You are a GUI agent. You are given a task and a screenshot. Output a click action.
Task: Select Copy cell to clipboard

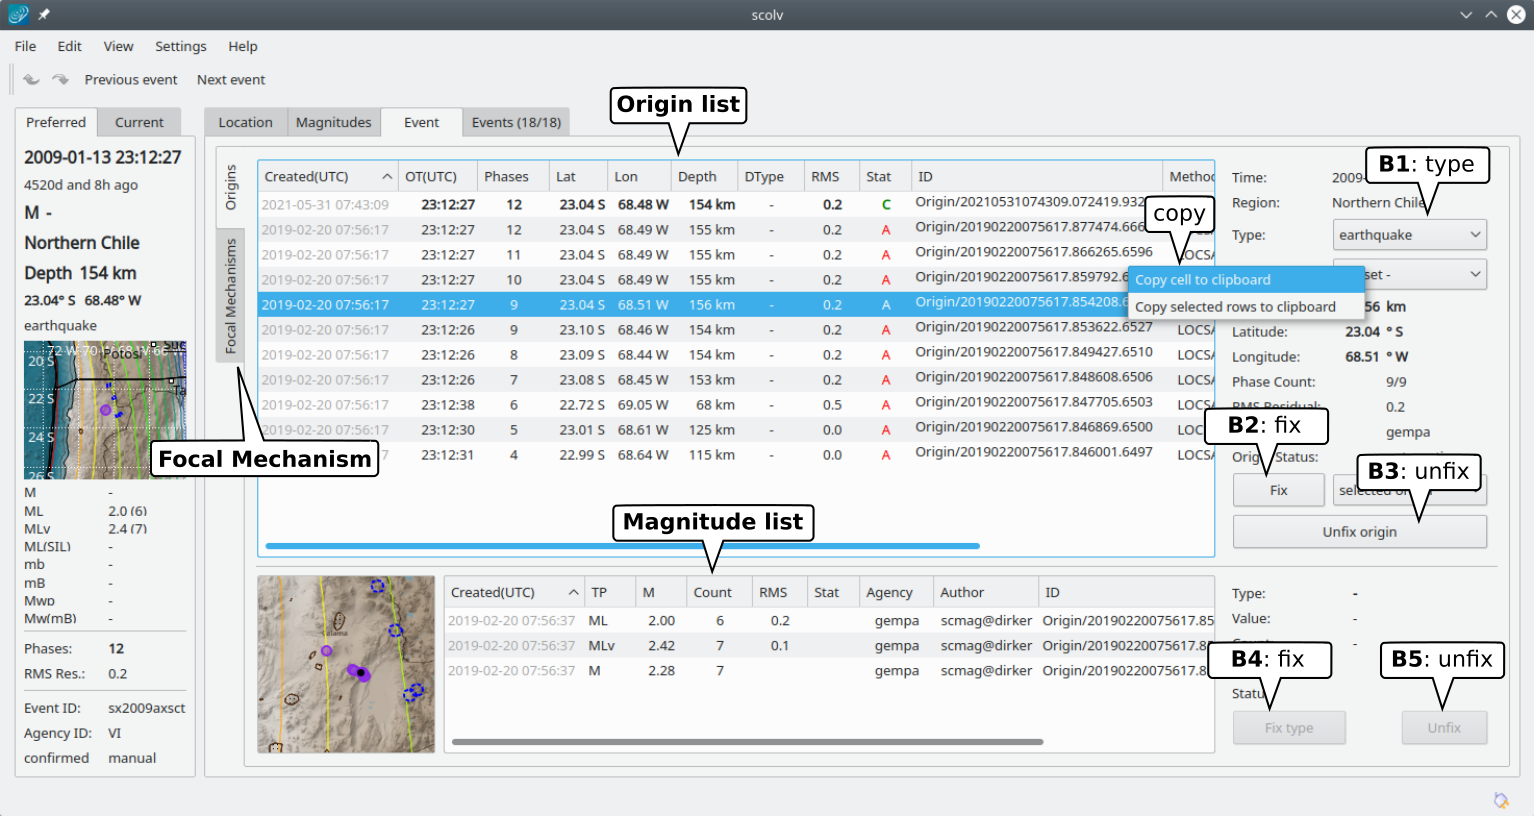coord(1203,280)
